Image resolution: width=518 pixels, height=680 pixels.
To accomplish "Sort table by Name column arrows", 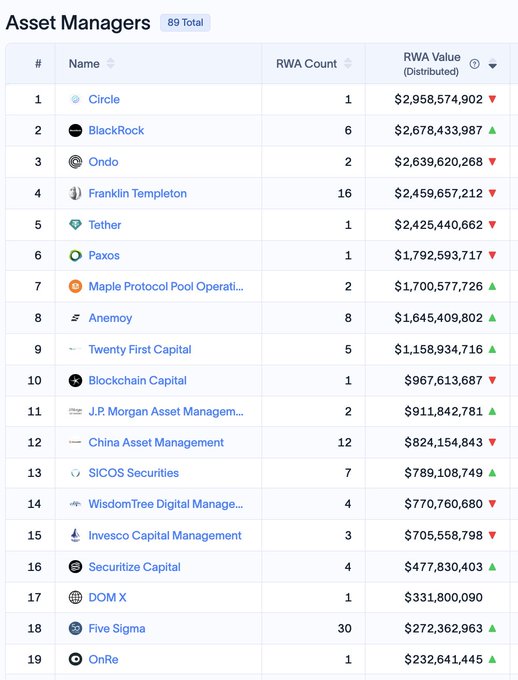I will coord(111,63).
